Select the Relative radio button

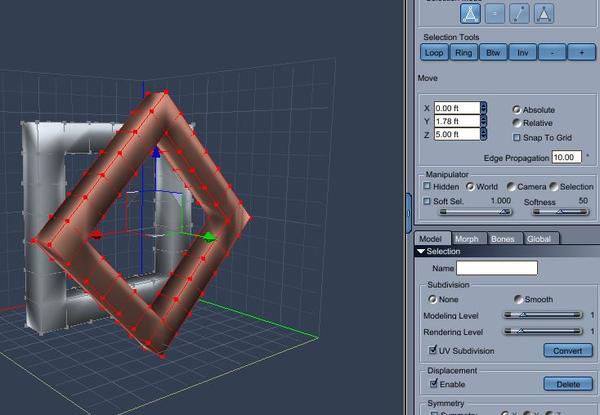[517, 123]
